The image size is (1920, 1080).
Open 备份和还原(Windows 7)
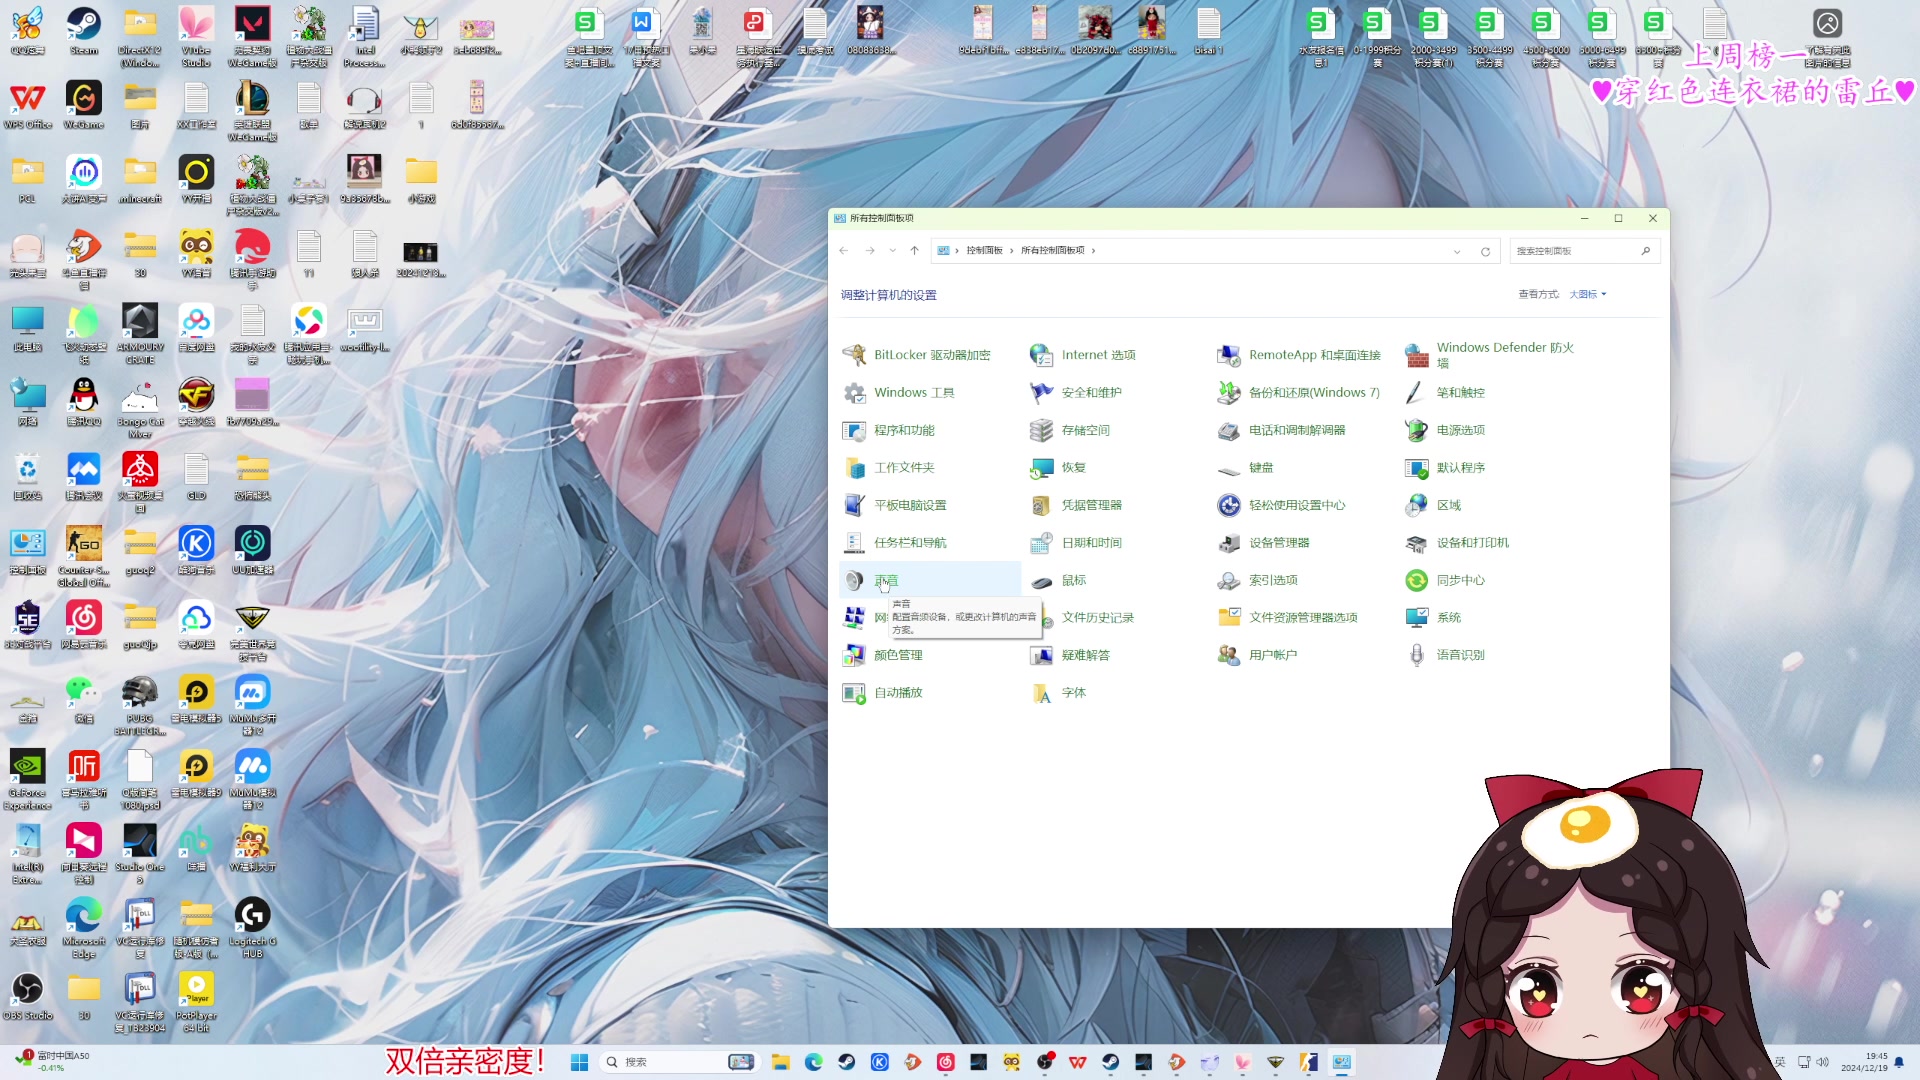[1299, 393]
